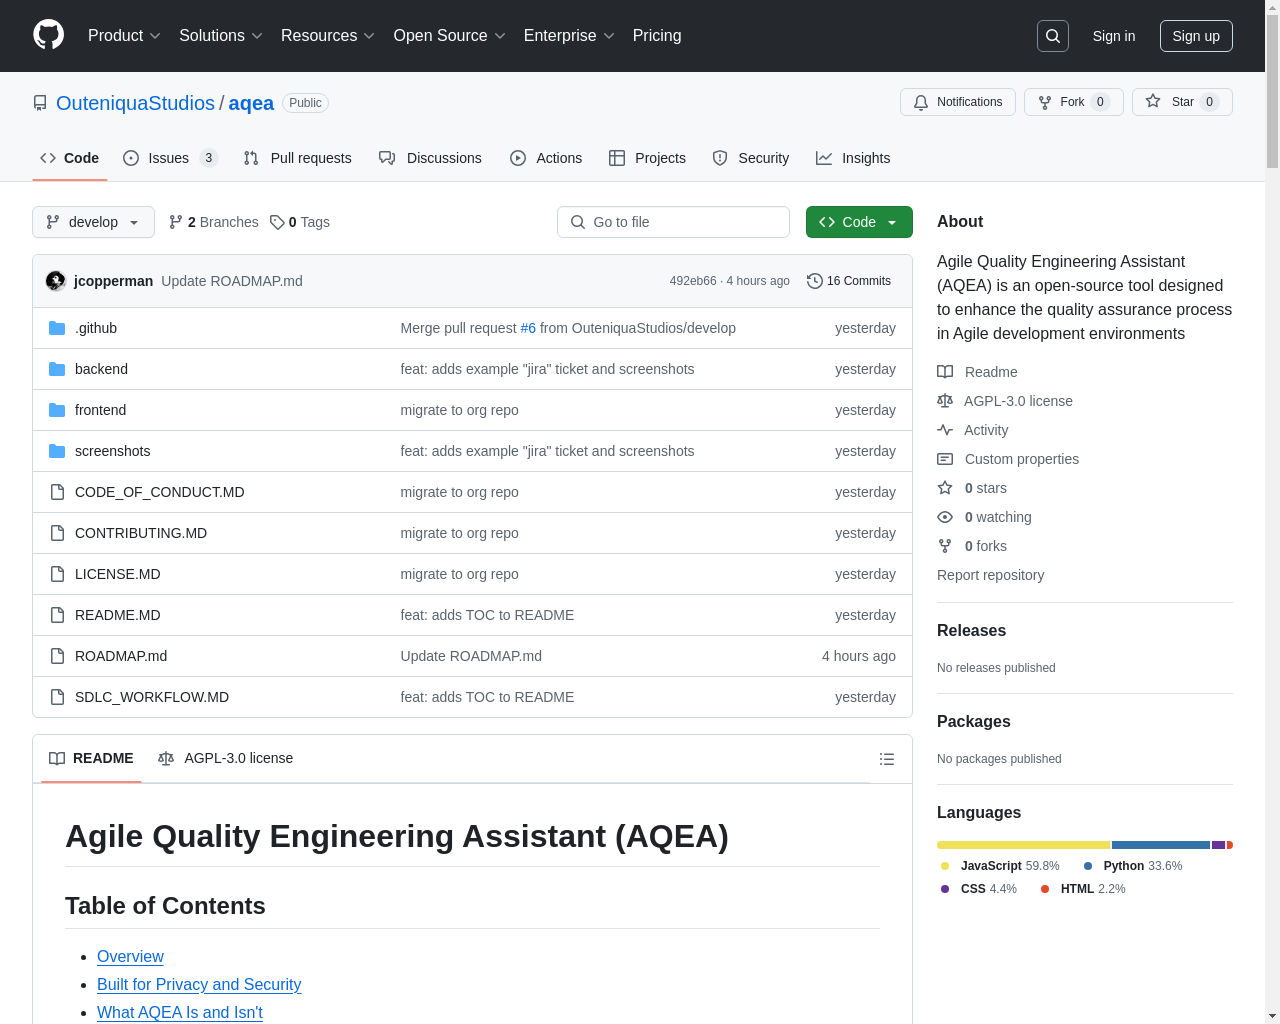Switch to the AGPL-3.0 license file tab
The width and height of the screenshot is (1280, 1024).
[226, 758]
